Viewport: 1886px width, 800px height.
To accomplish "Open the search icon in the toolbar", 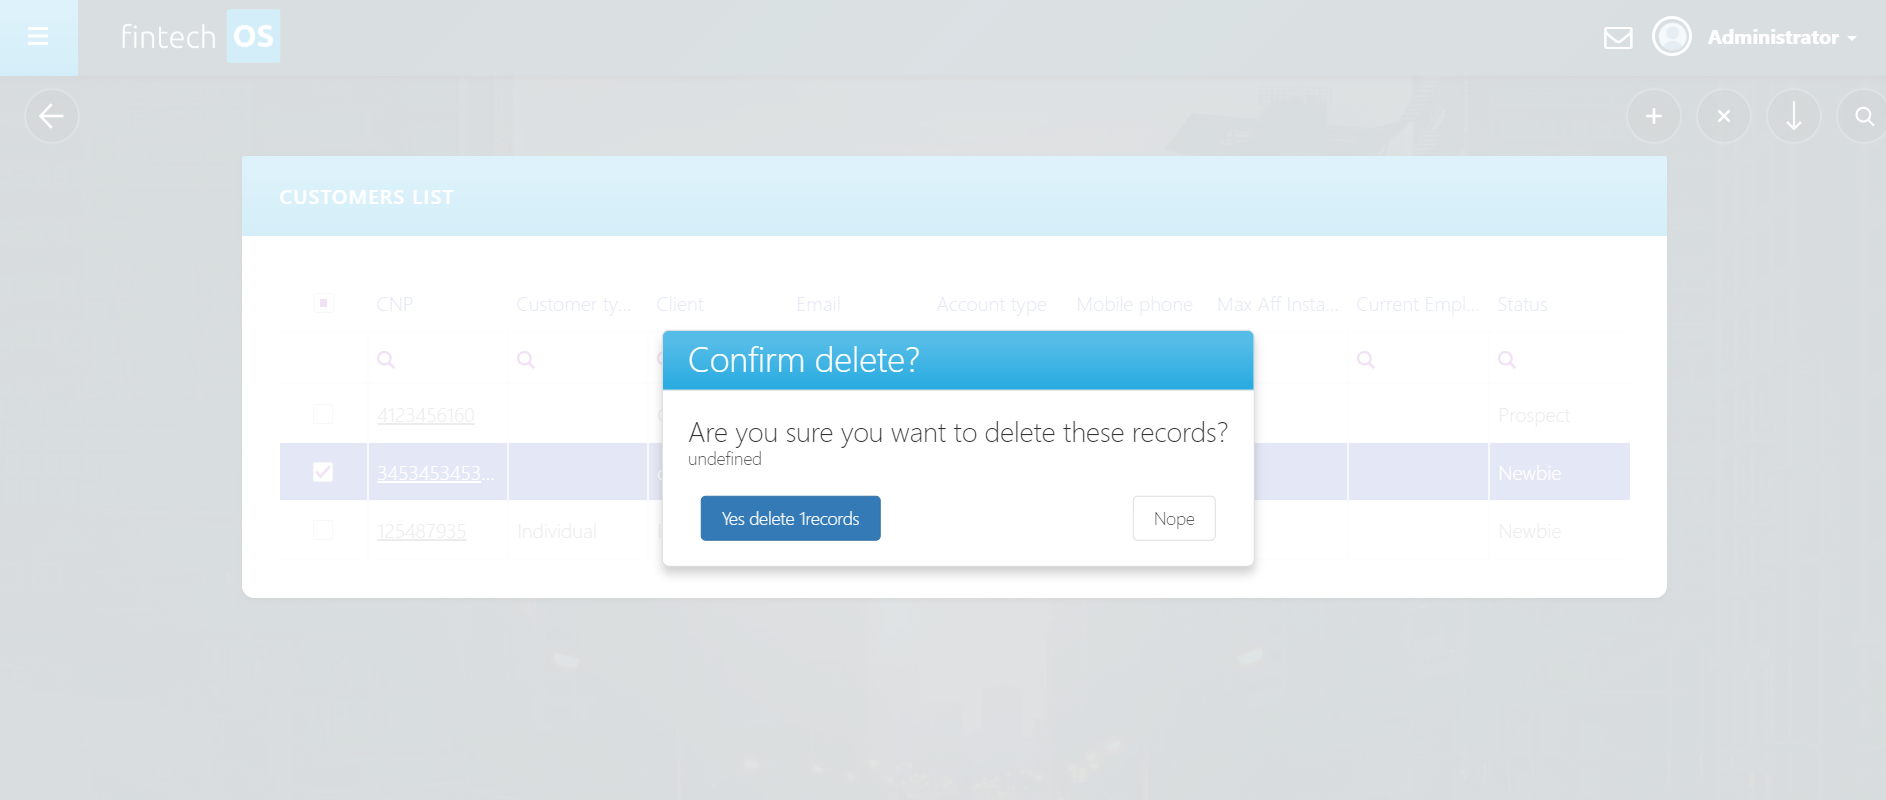I will coord(1862,116).
